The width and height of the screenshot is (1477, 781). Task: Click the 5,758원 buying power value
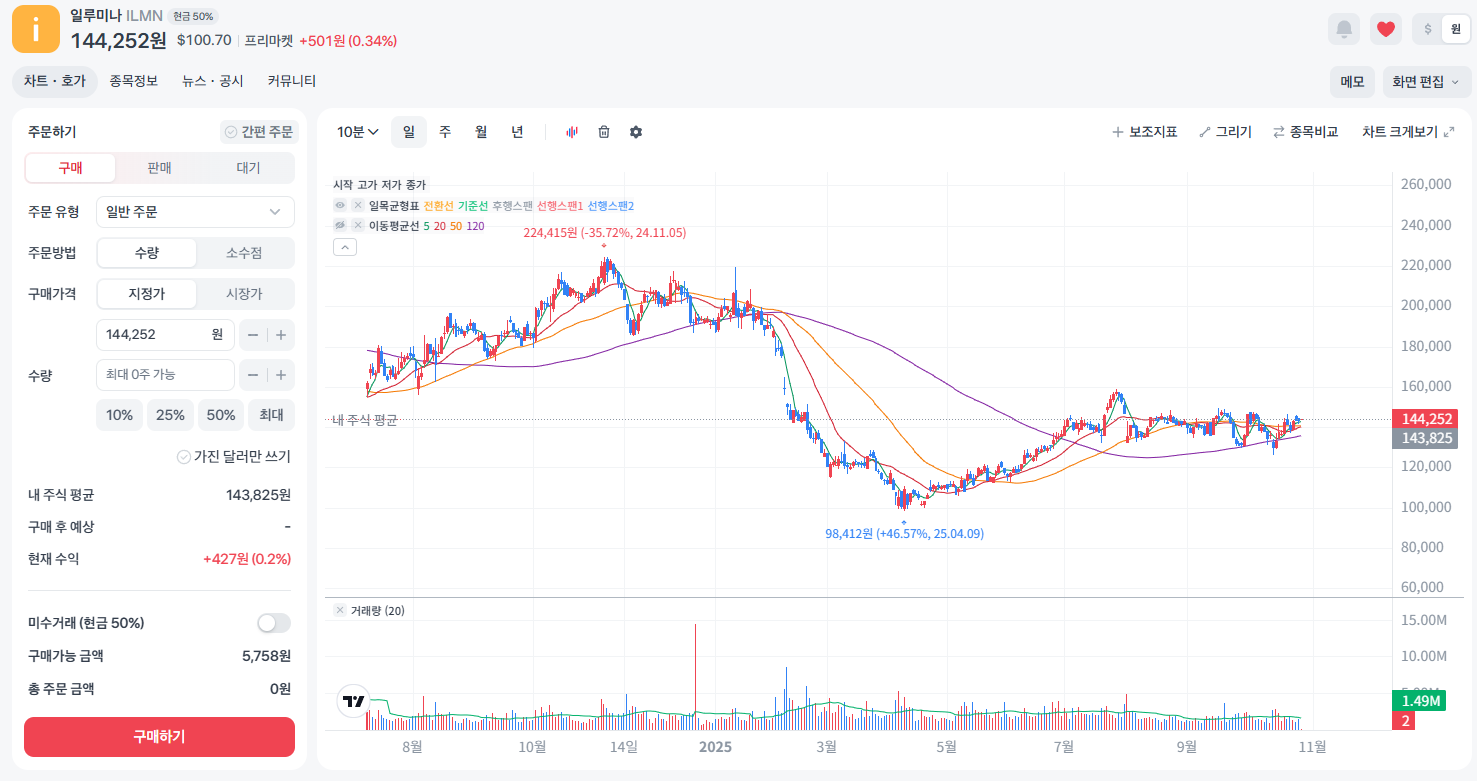(266, 656)
